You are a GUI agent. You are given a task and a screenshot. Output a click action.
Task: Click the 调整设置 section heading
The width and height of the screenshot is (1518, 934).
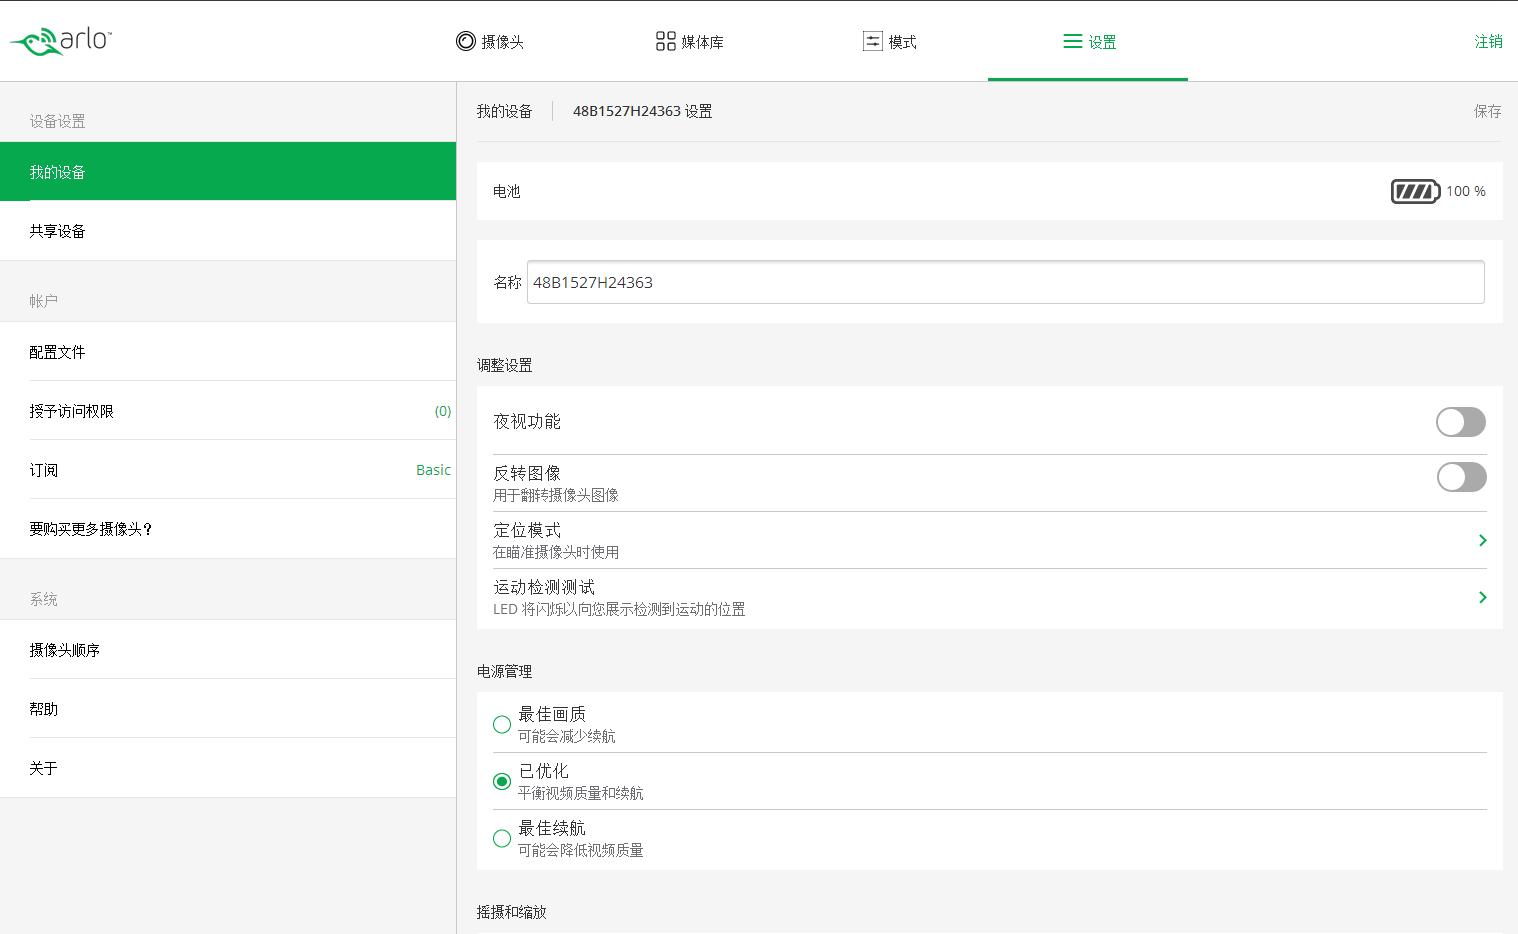coord(504,365)
